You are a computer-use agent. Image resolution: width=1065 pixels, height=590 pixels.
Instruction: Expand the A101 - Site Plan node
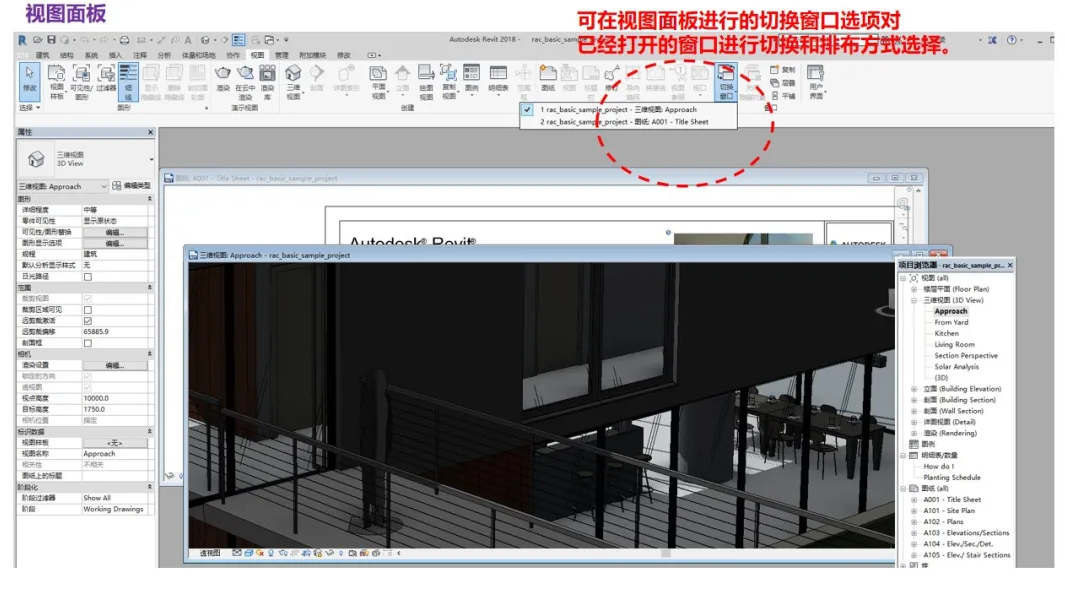click(x=914, y=511)
